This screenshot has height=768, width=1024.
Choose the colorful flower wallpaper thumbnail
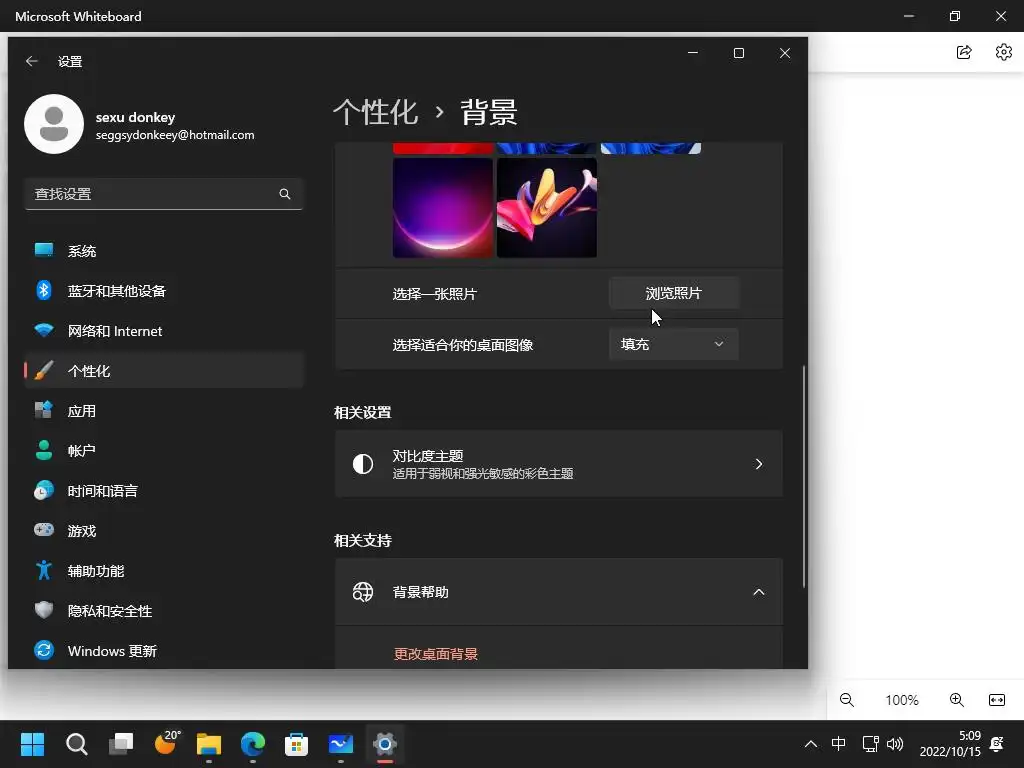[547, 208]
